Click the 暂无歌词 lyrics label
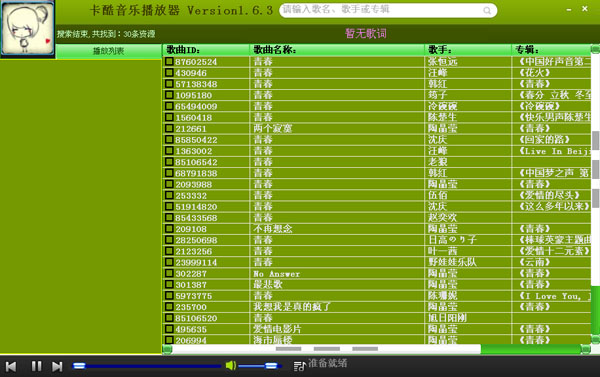 [366, 34]
